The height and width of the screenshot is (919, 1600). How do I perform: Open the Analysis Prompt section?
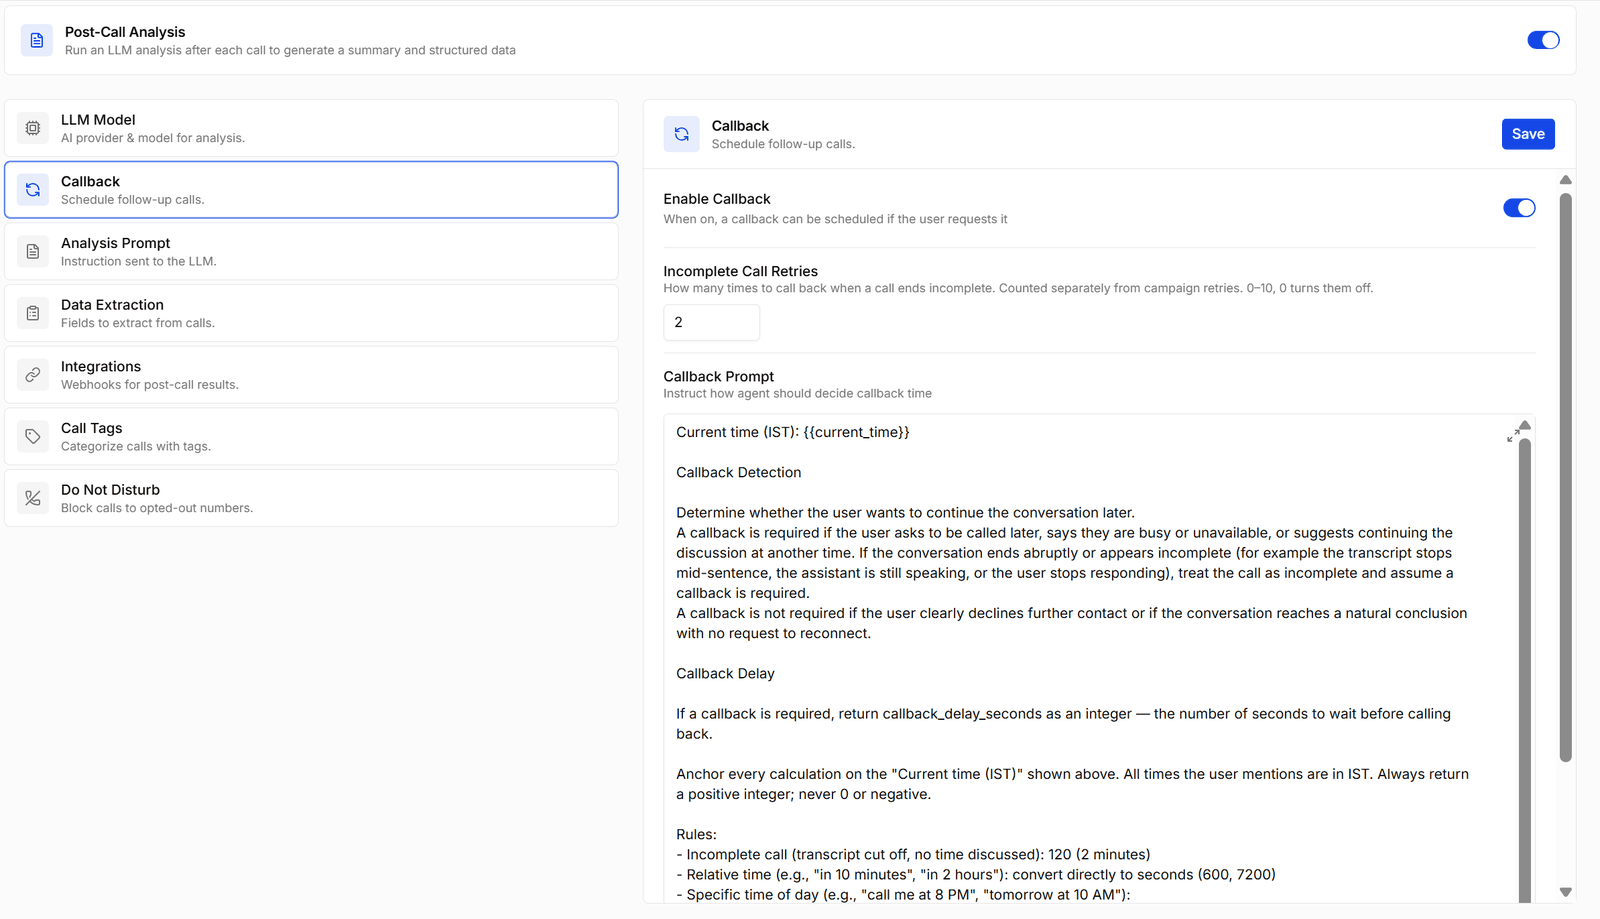tap(311, 251)
